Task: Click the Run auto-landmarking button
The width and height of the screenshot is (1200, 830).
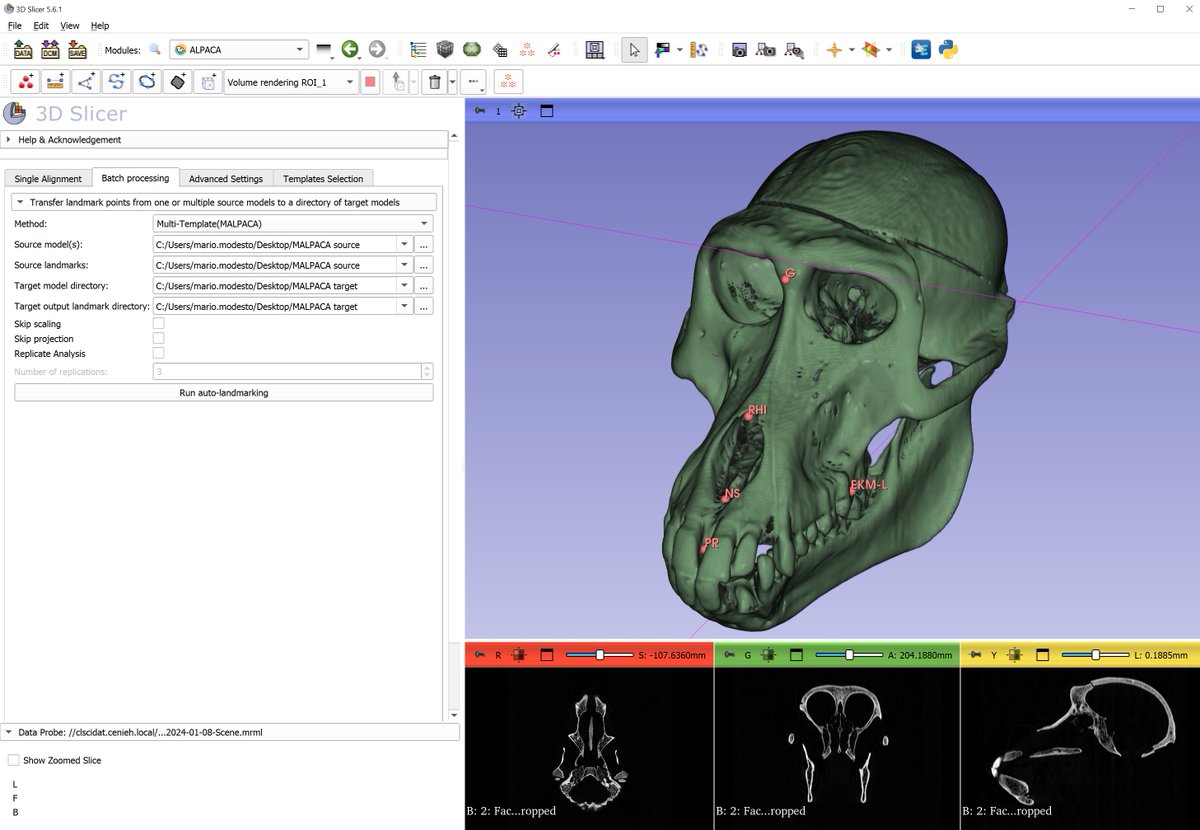Action: click(223, 392)
